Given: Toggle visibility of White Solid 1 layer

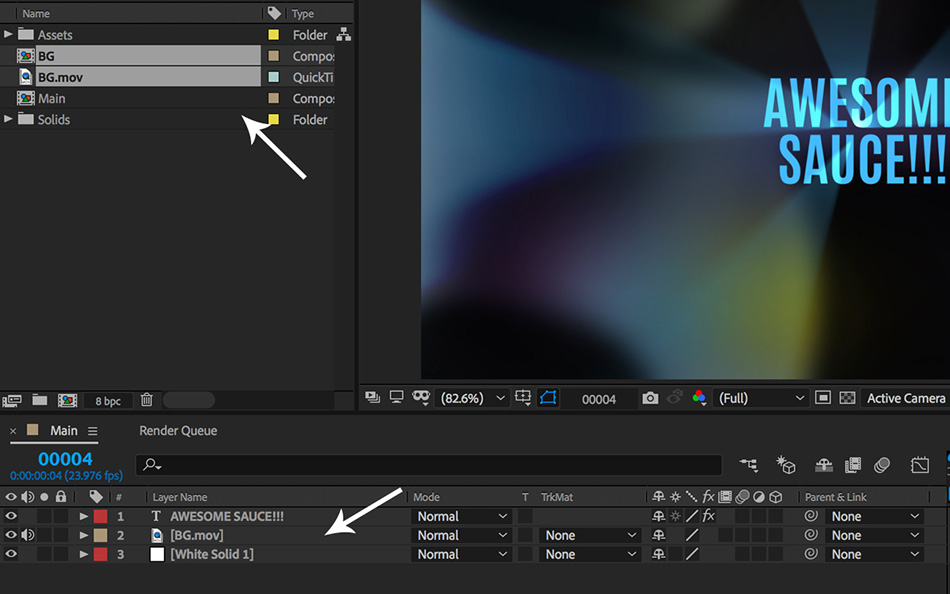Looking at the screenshot, I should point(12,554).
